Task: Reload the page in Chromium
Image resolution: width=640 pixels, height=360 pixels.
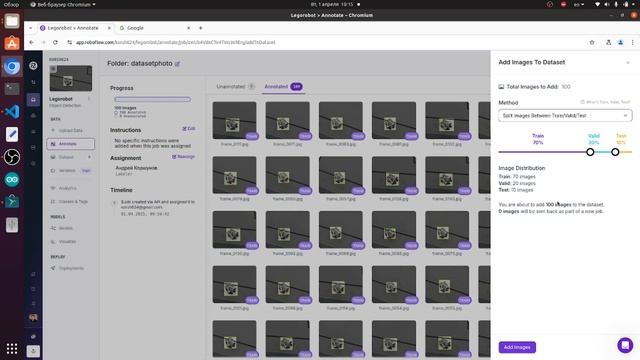Action: (x=56, y=42)
